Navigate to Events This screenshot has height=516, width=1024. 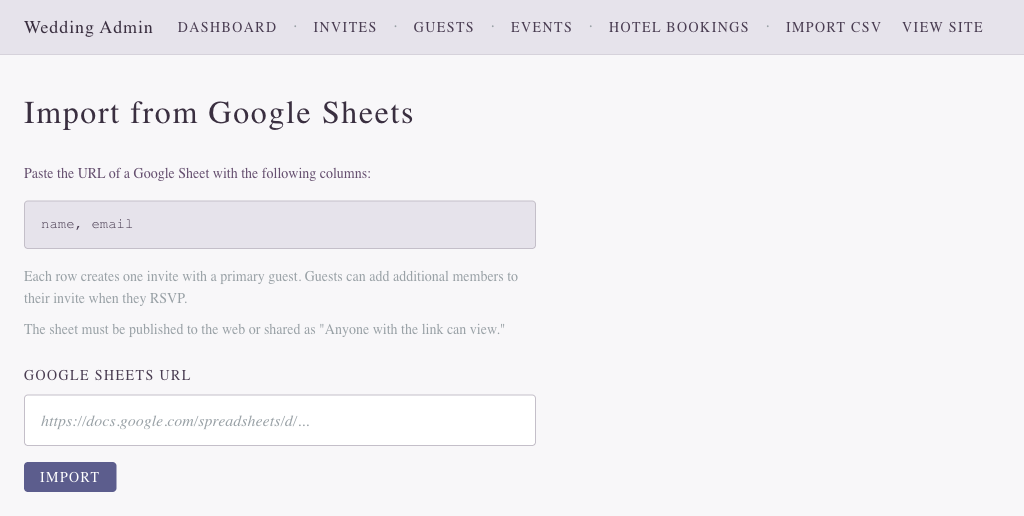pos(541,27)
